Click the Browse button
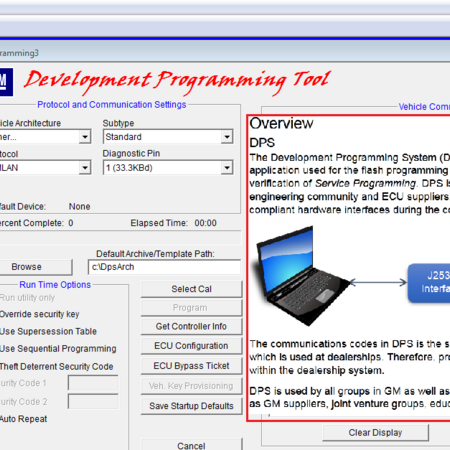The height and width of the screenshot is (450, 450). (35, 267)
